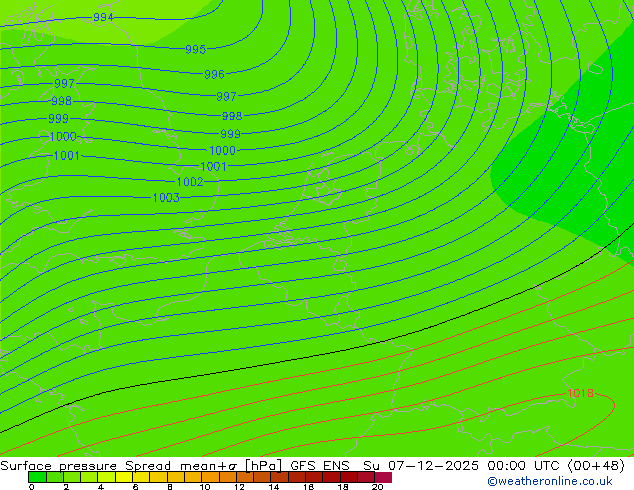
Task: Click the 994 isobar label
Action: [103, 17]
